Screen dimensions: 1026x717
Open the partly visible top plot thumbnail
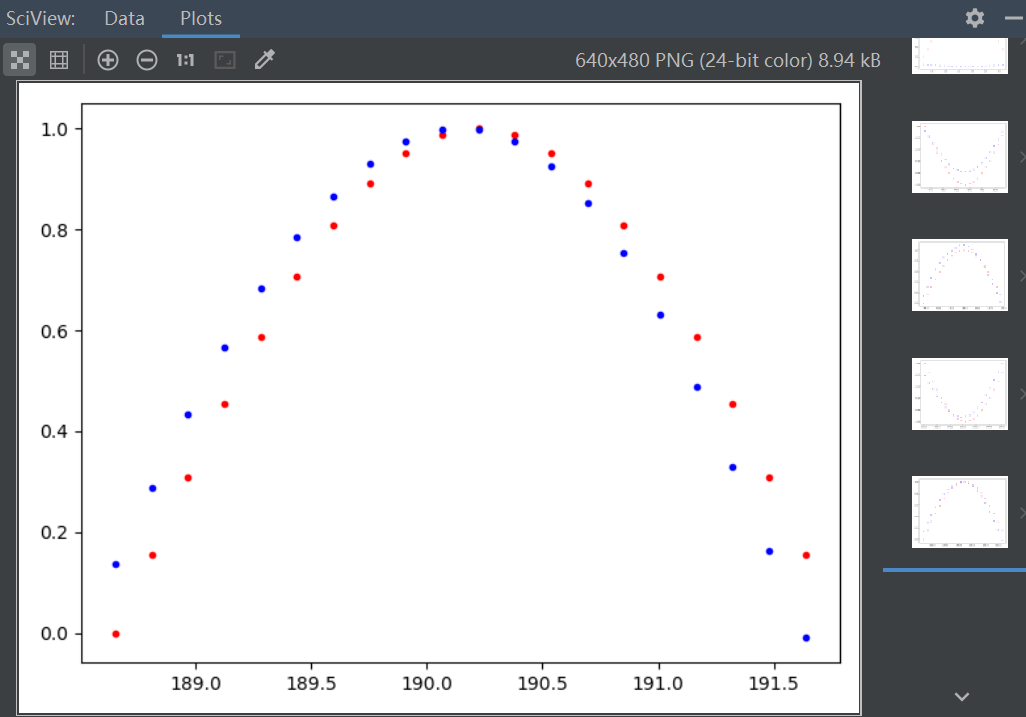point(959,56)
